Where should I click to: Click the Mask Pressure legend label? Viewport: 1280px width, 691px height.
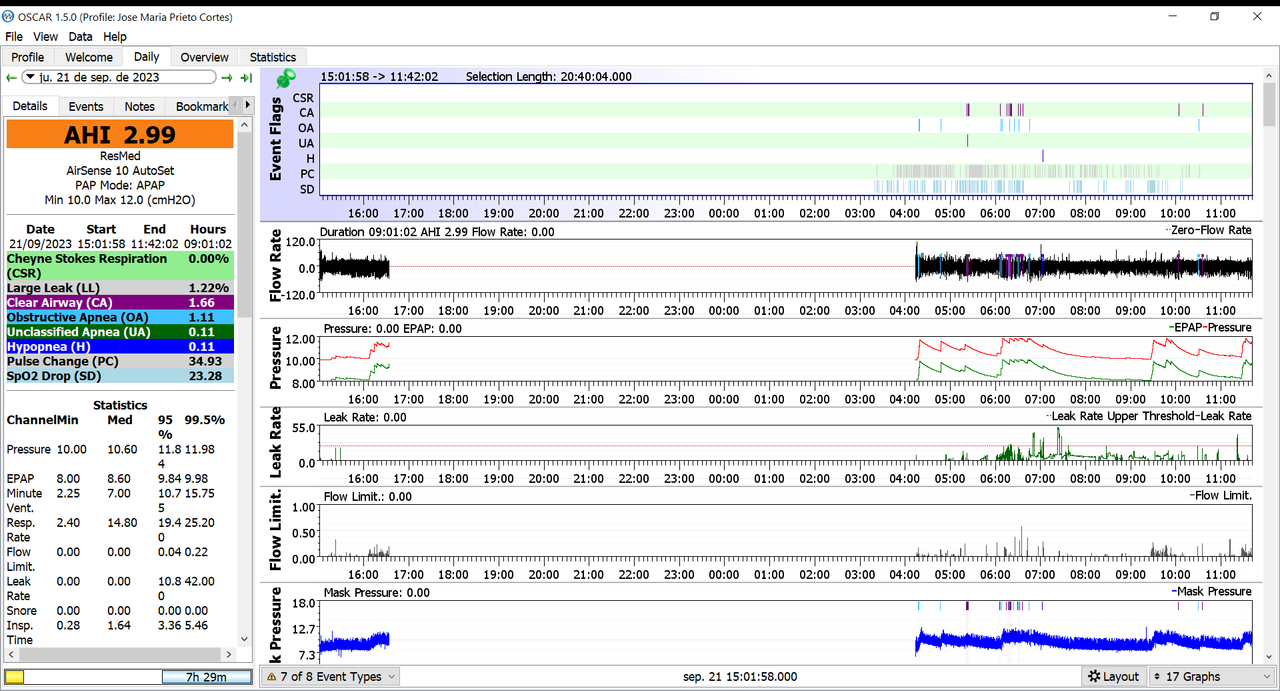click(1213, 591)
